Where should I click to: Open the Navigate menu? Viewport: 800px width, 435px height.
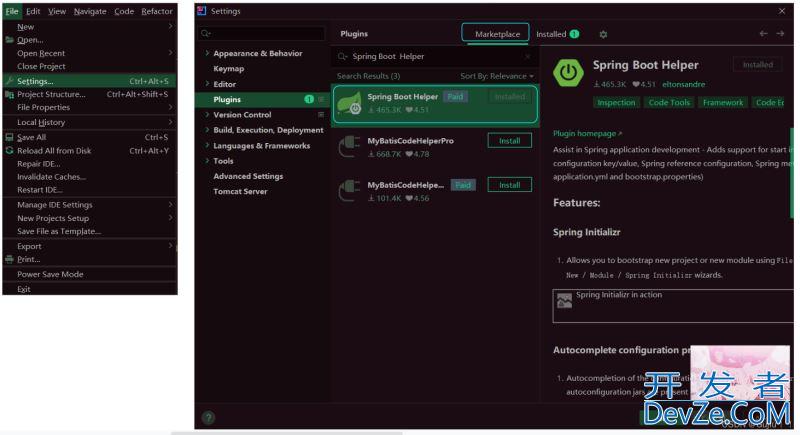(90, 11)
